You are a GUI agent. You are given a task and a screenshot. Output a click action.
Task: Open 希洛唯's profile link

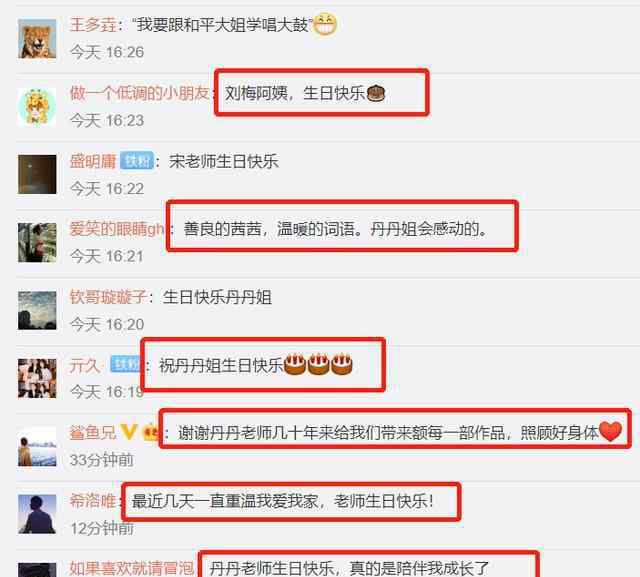tap(93, 501)
